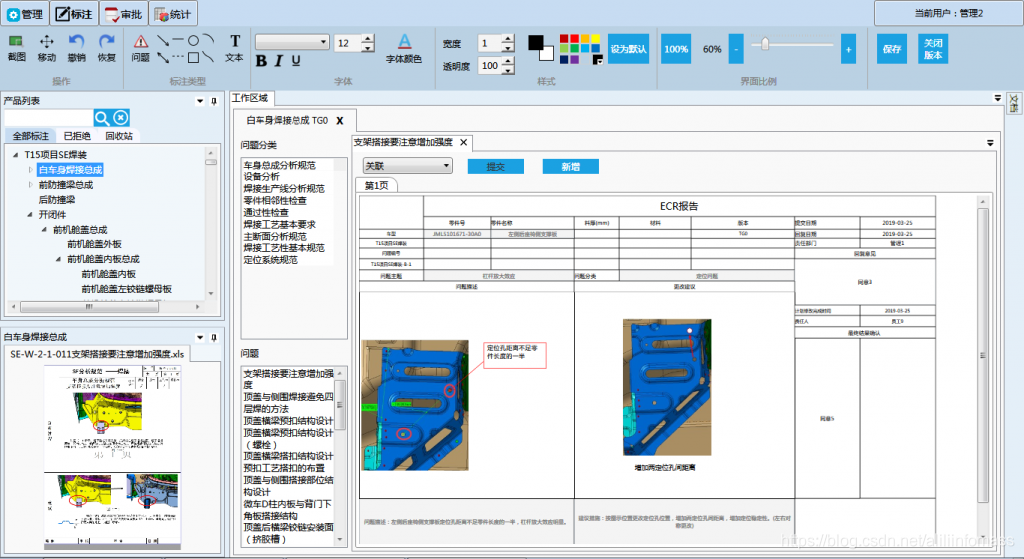The height and width of the screenshot is (559, 1024).
Task: Increase font size with up arrow
Action: tap(368, 39)
